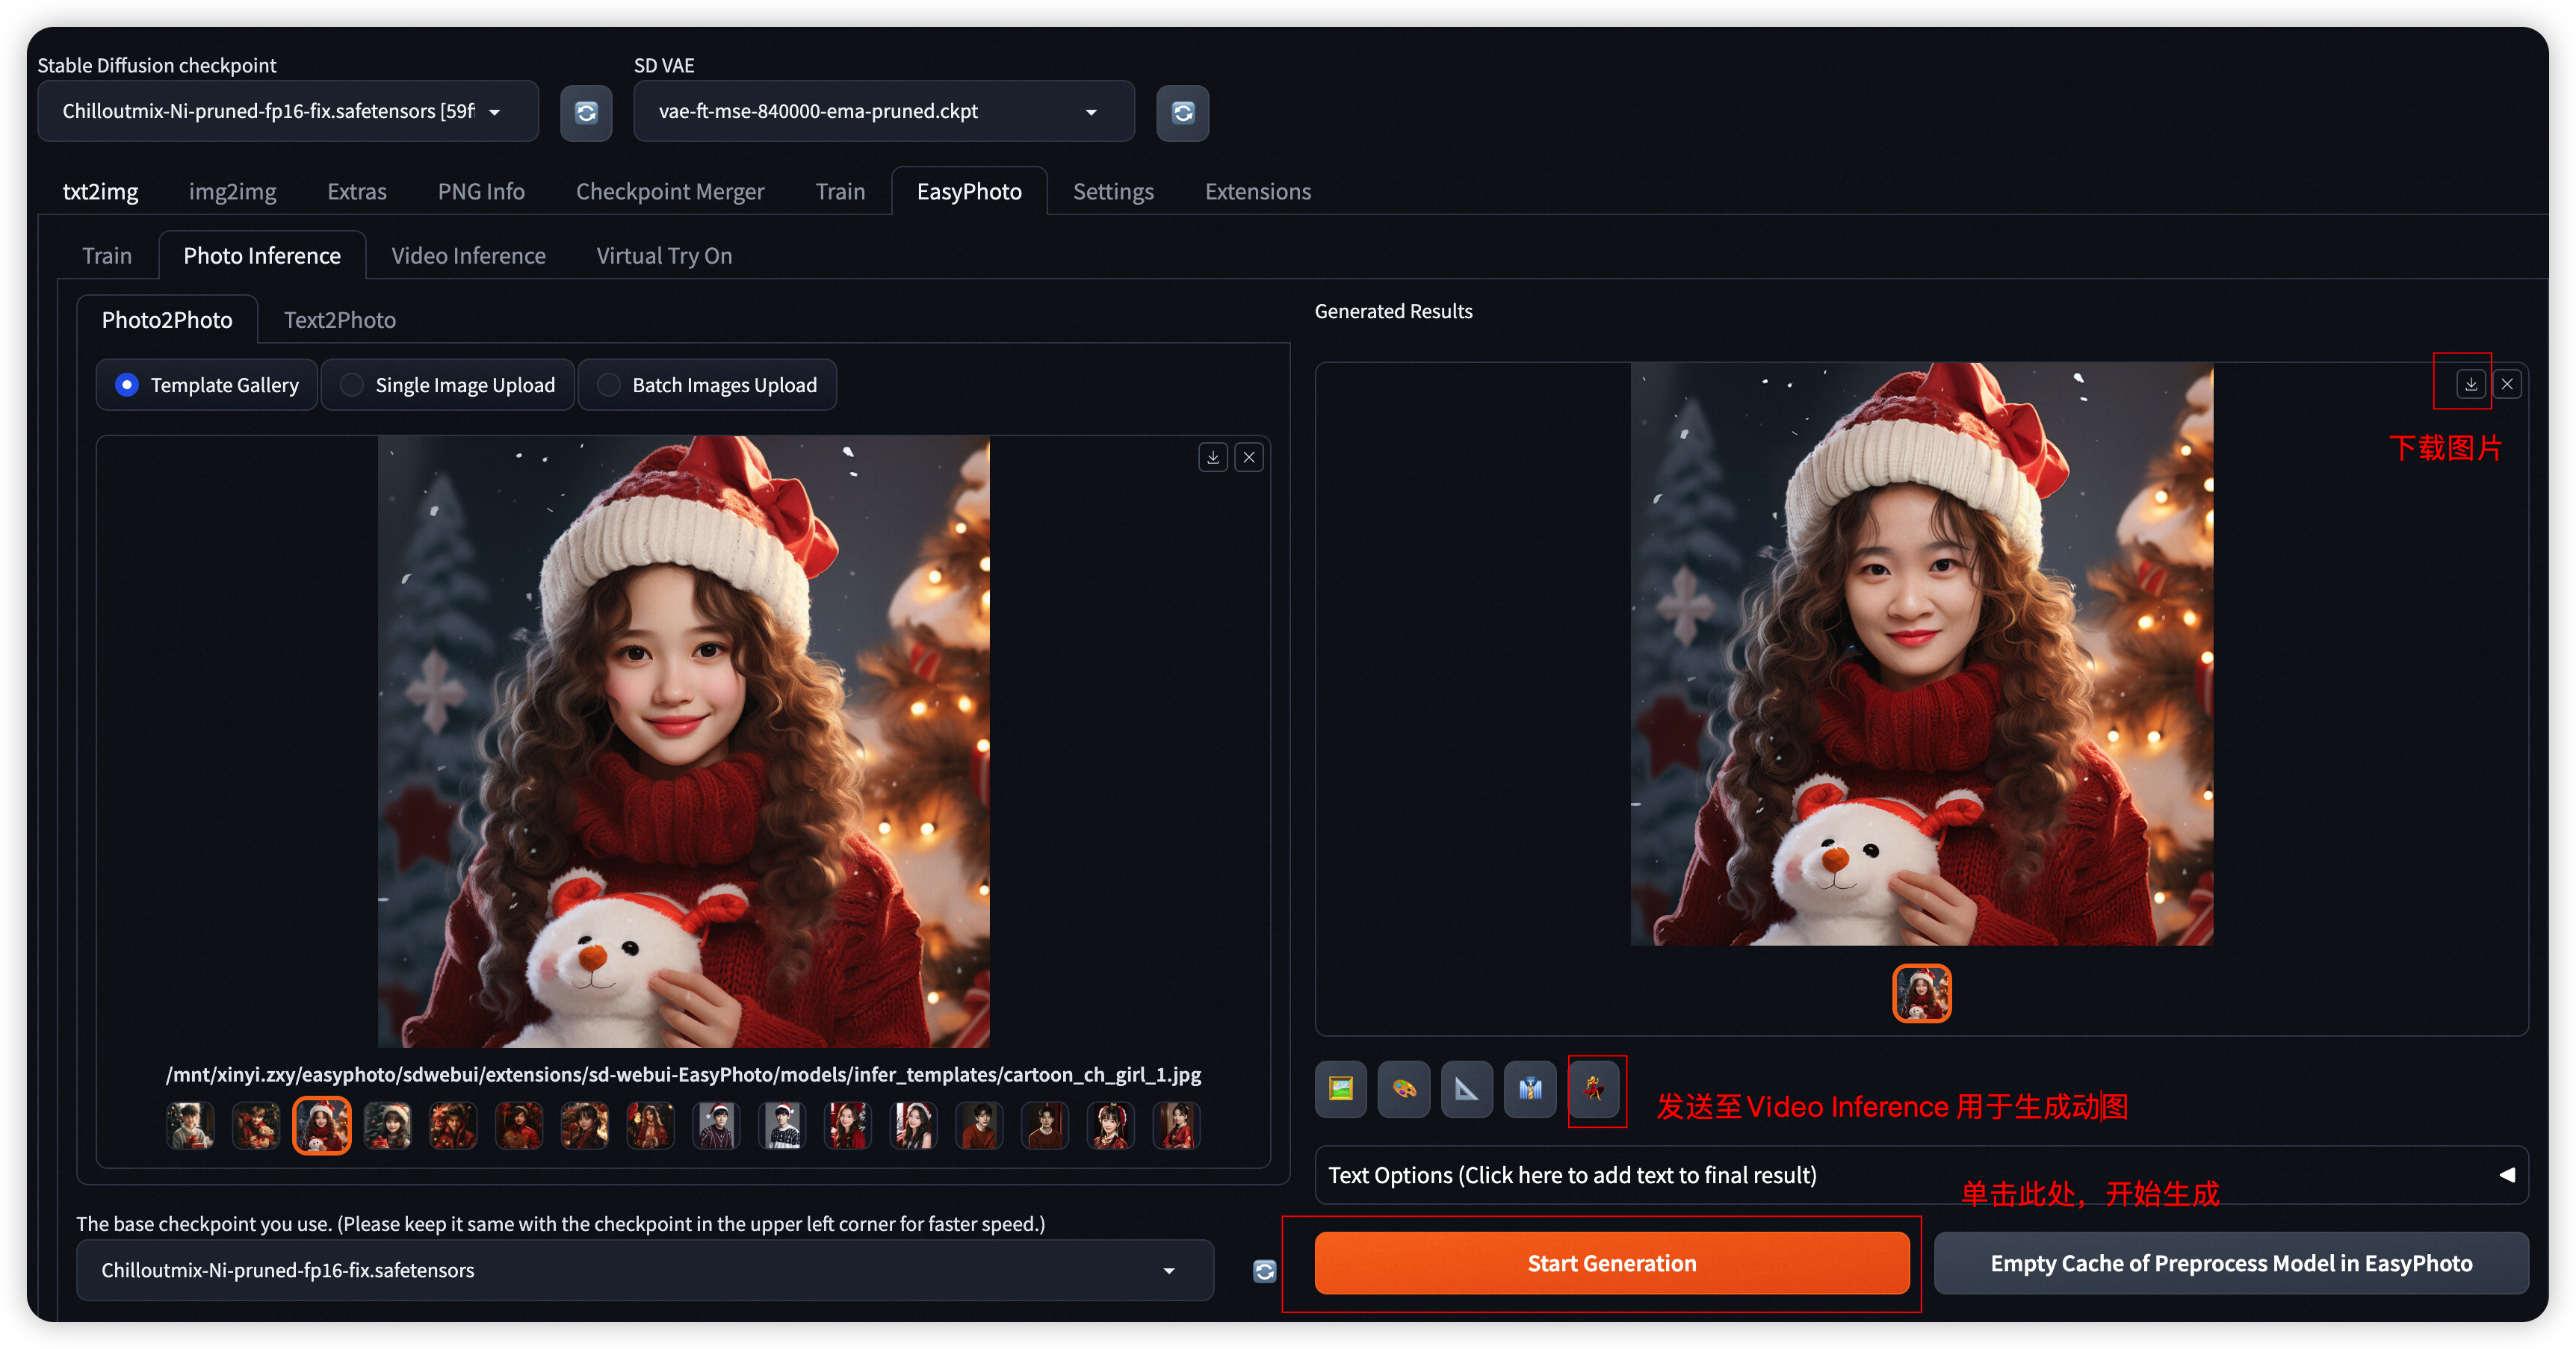Click the triangle ruler icon button
This screenshot has width=2576, height=1349.
[1467, 1089]
